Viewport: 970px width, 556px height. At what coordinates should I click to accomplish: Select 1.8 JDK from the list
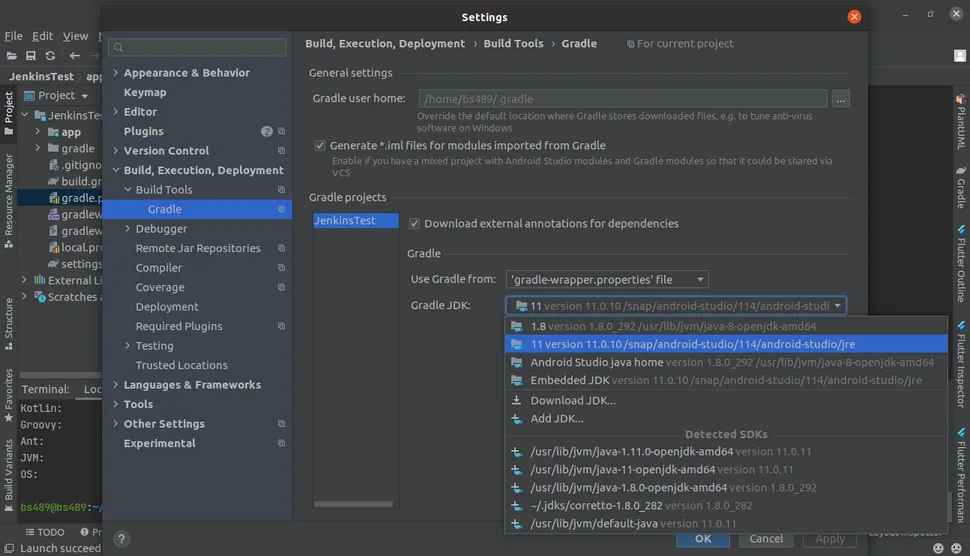coord(673,326)
